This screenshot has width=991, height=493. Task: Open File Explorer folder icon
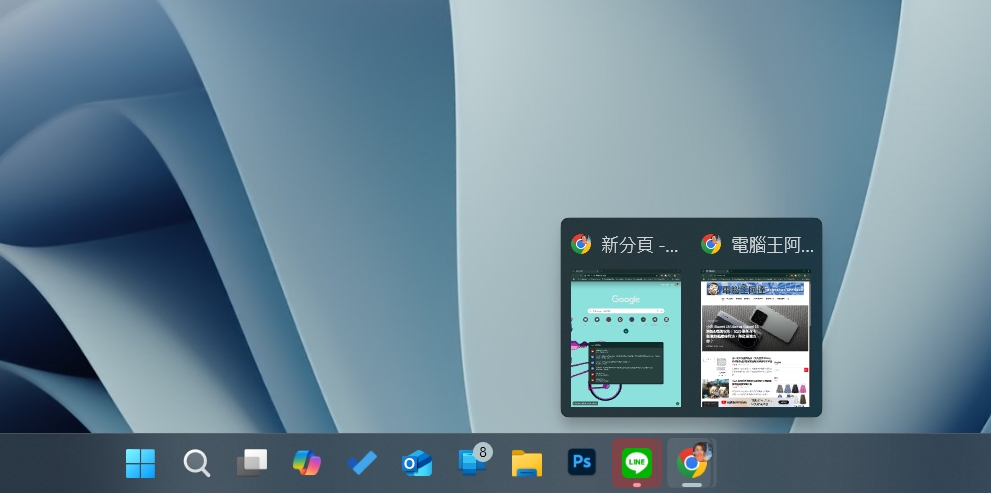point(527,463)
